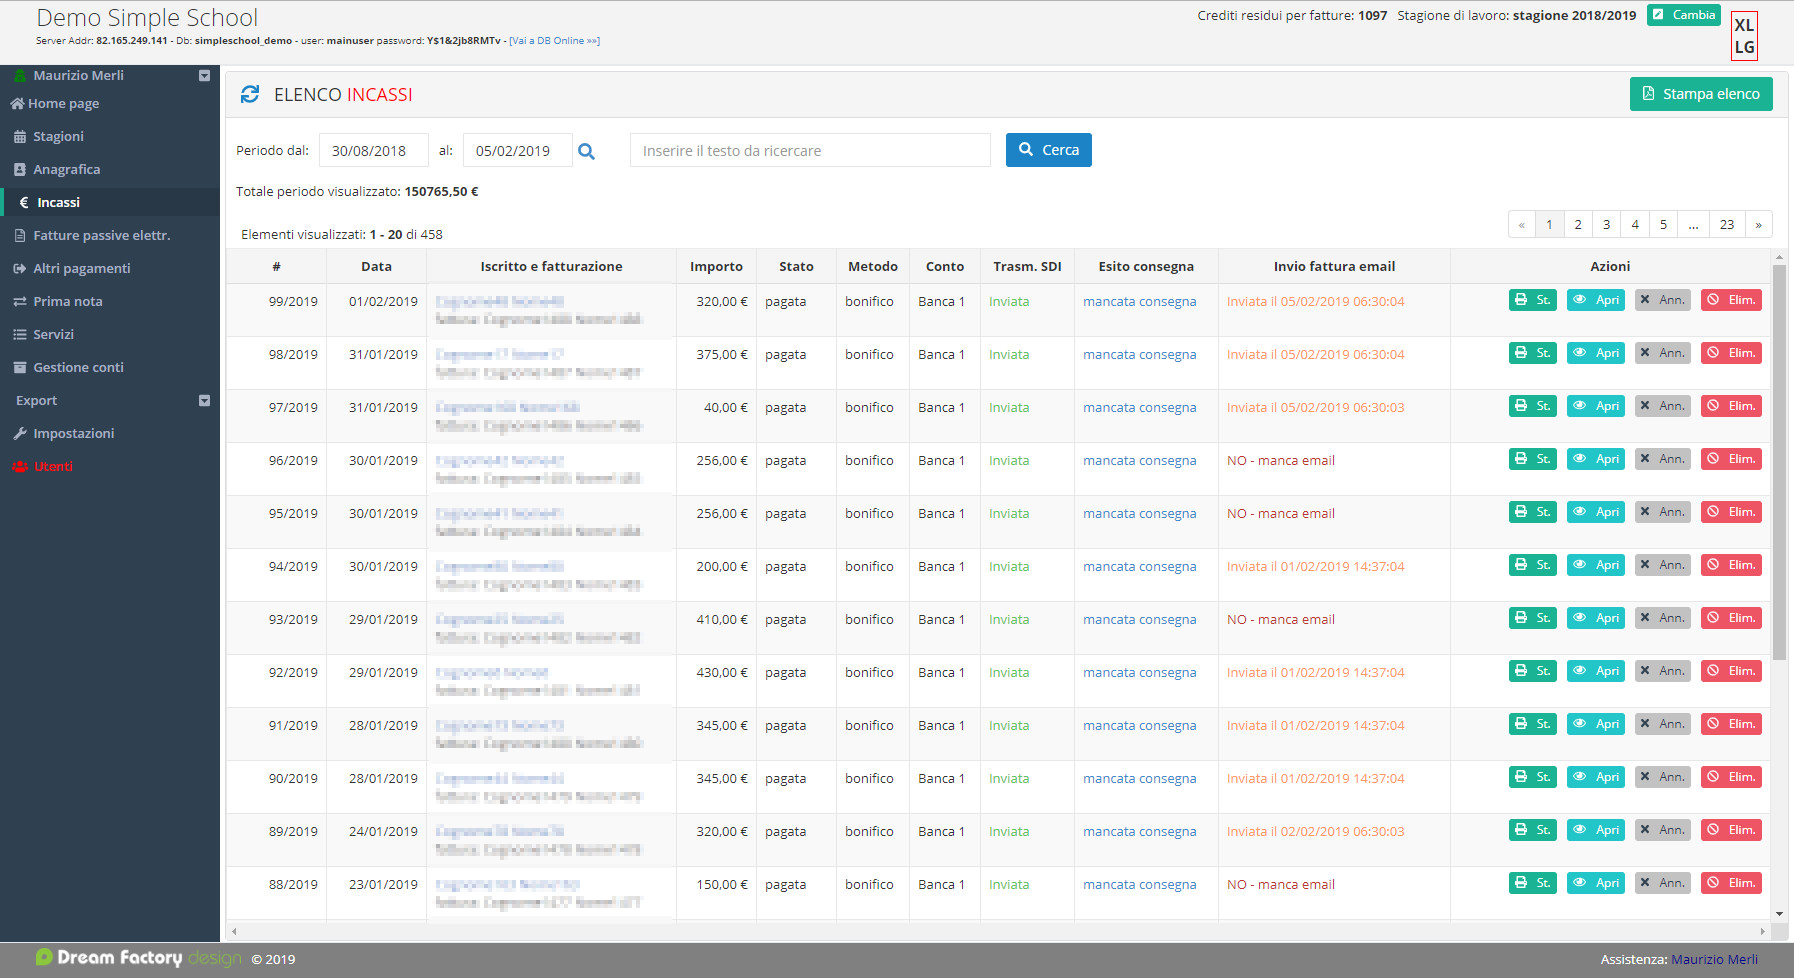Click the Data column header

(x=376, y=267)
